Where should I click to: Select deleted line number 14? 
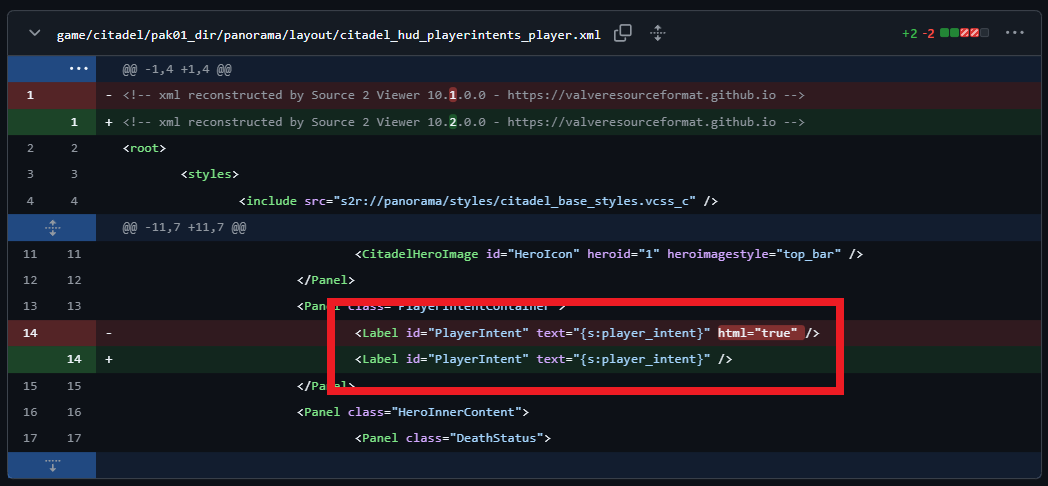(x=31, y=332)
